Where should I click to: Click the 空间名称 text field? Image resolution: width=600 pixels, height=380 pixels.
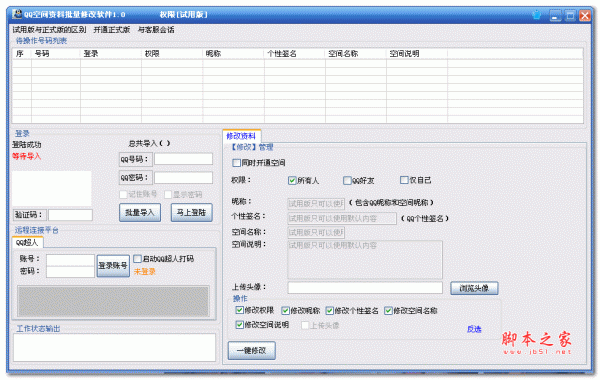316,232
